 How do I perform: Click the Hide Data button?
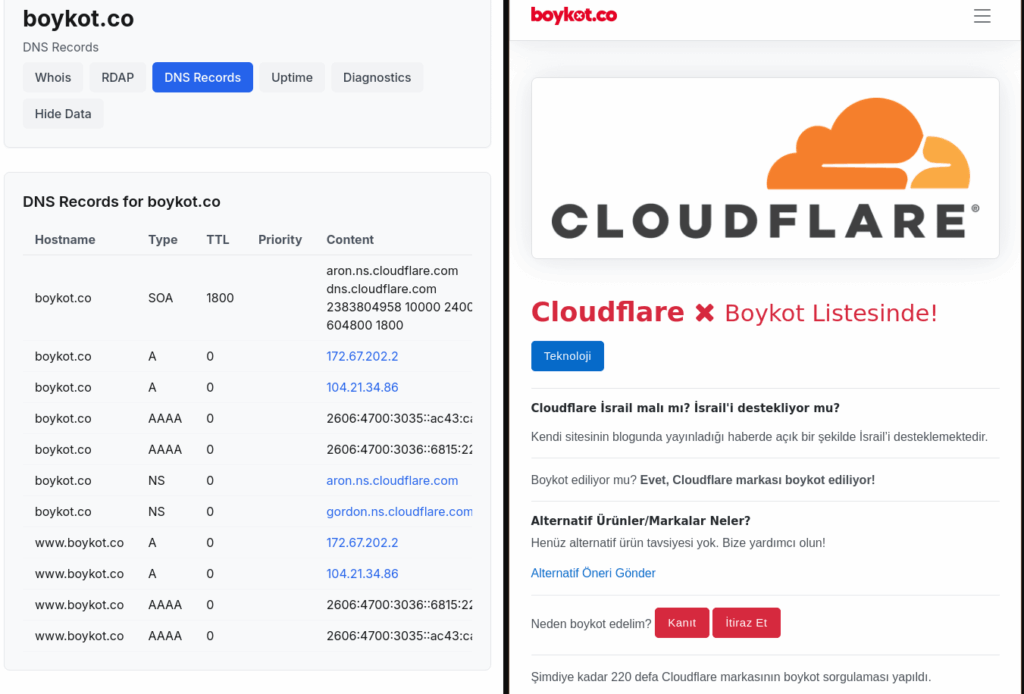pyautogui.click(x=63, y=114)
